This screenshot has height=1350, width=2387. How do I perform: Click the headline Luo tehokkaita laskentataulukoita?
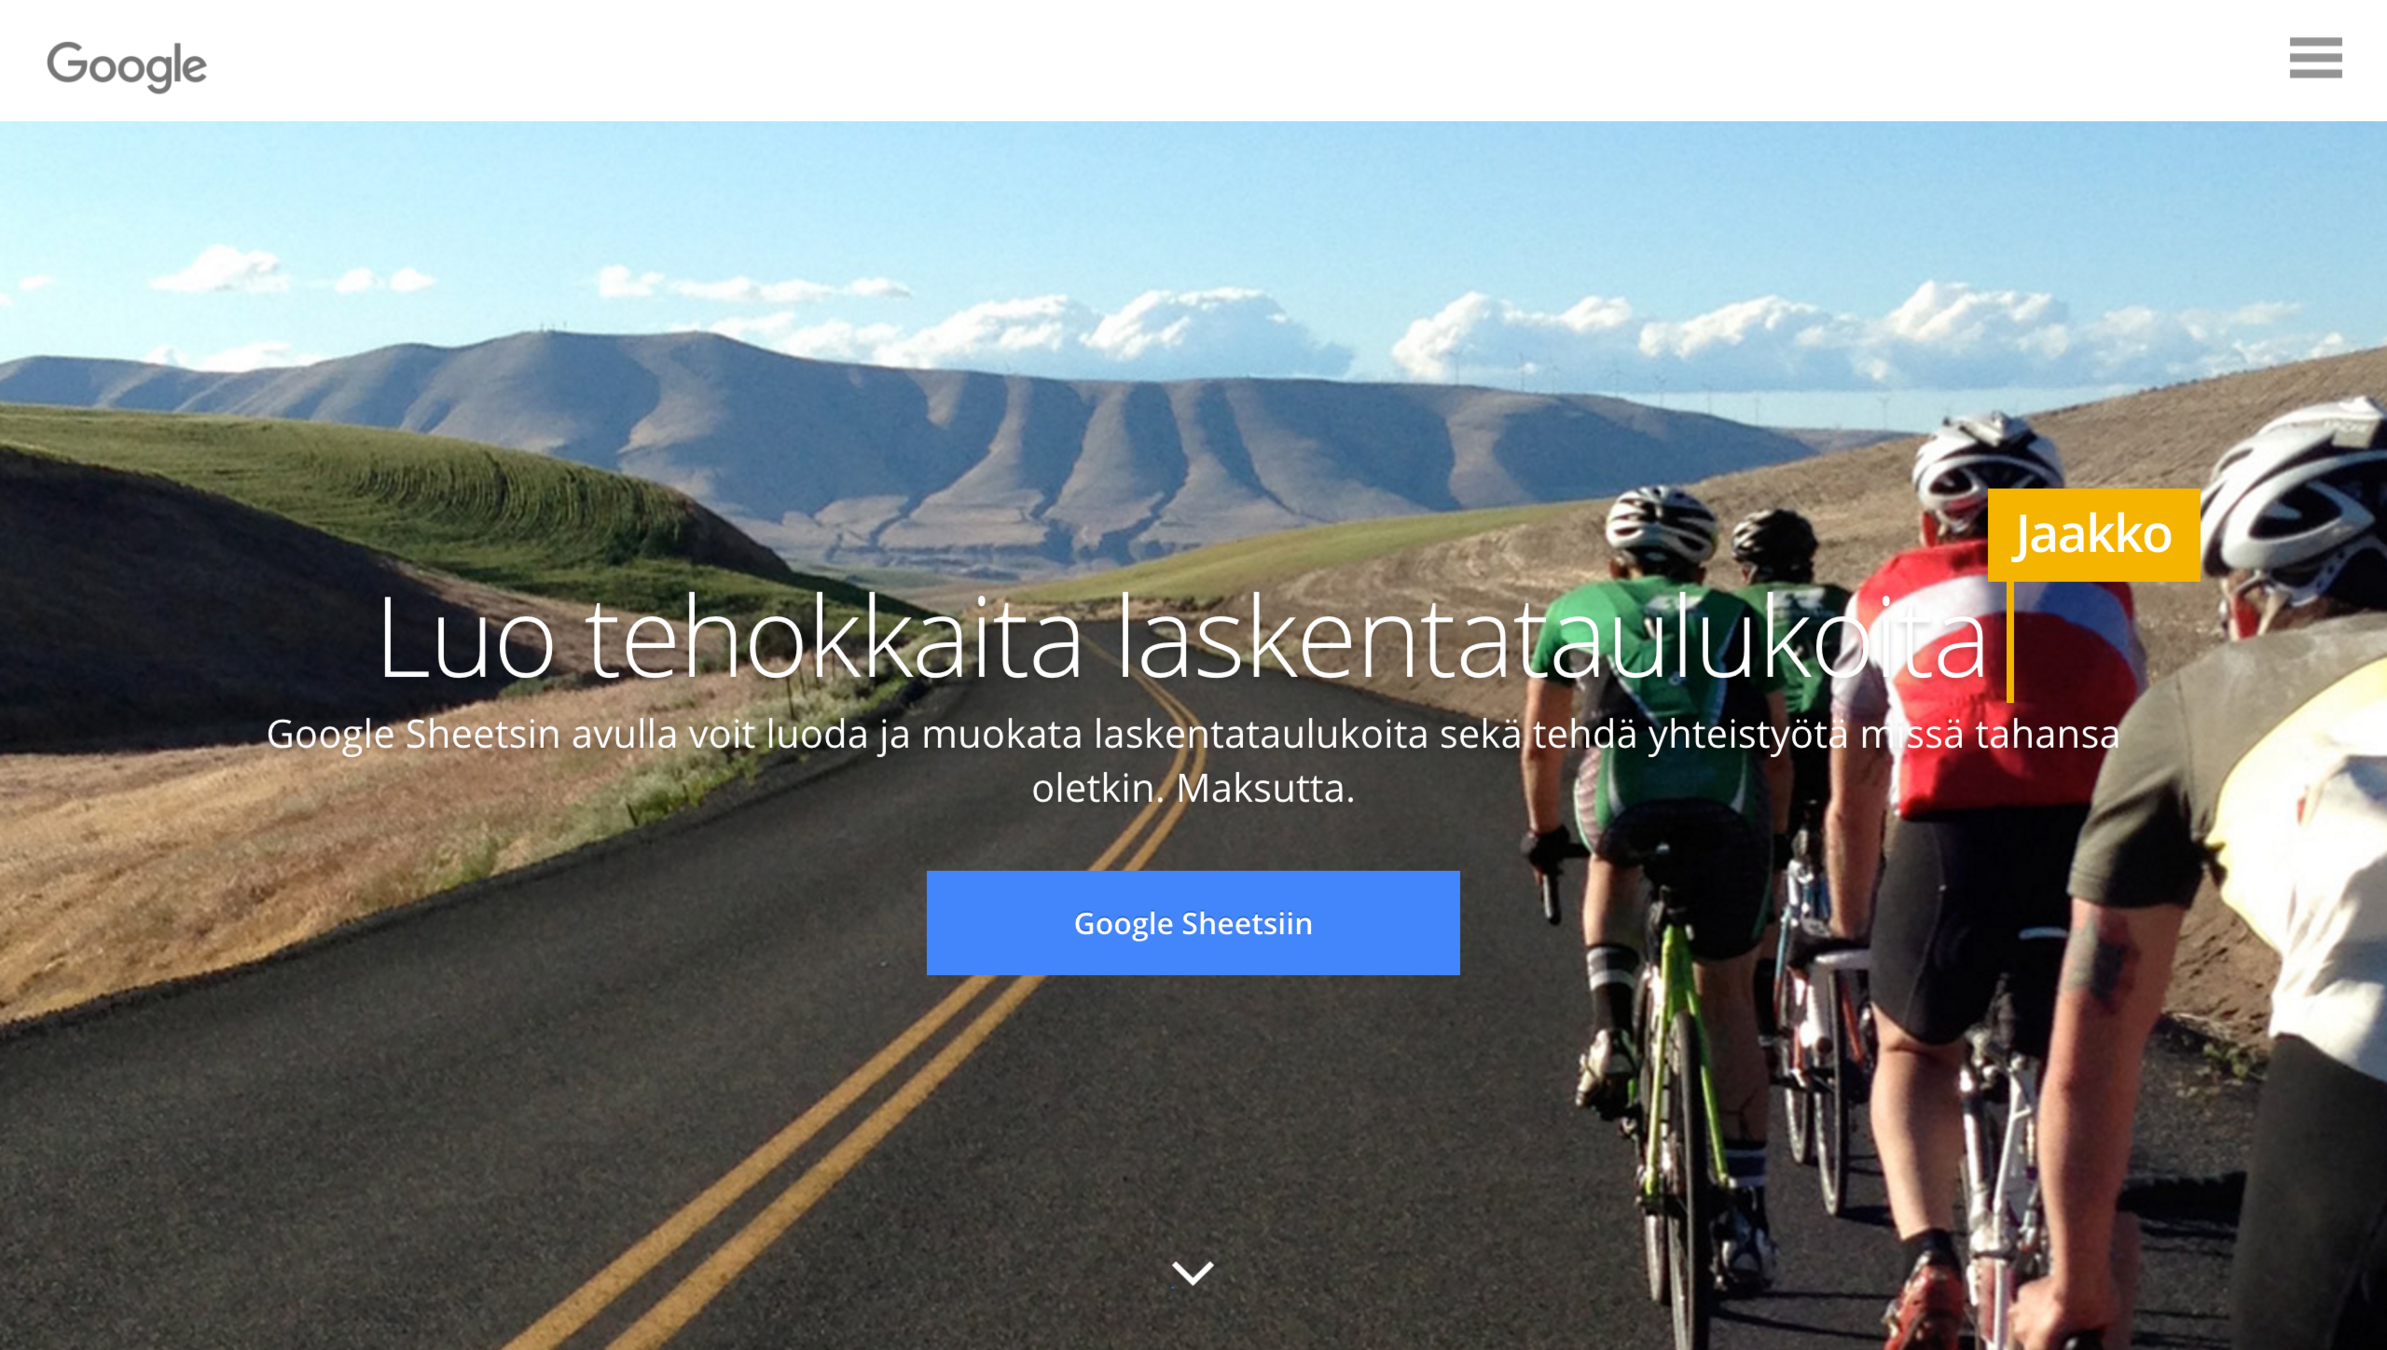[1182, 639]
